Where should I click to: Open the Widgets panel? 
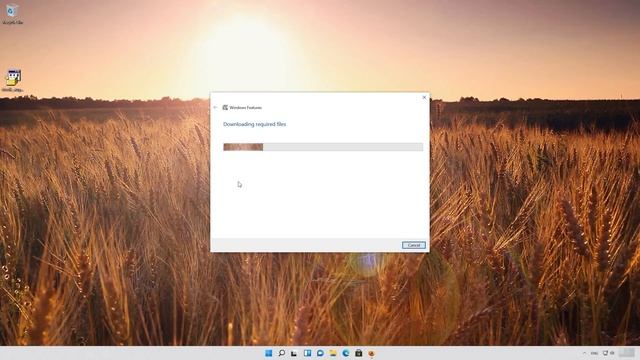[x=307, y=353]
